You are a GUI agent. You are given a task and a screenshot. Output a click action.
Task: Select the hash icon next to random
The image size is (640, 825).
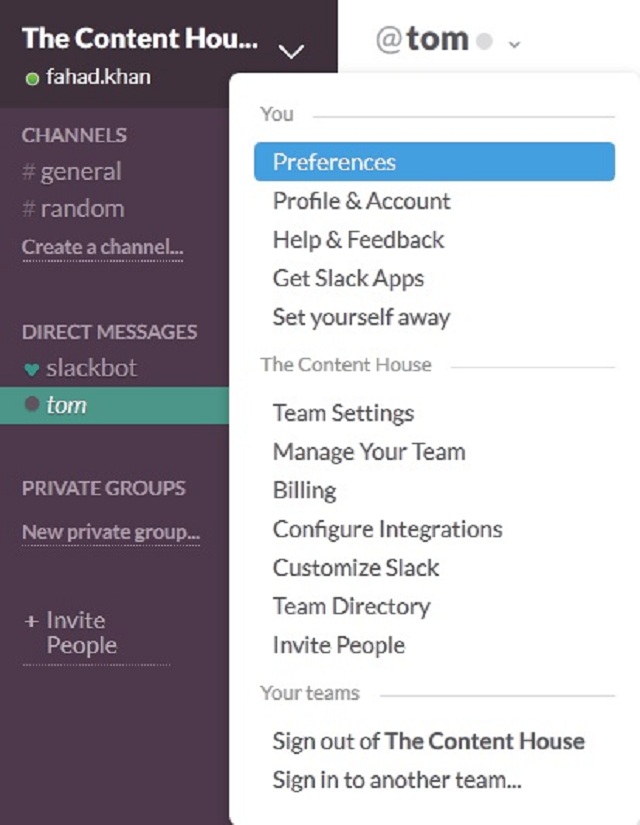pos(30,208)
